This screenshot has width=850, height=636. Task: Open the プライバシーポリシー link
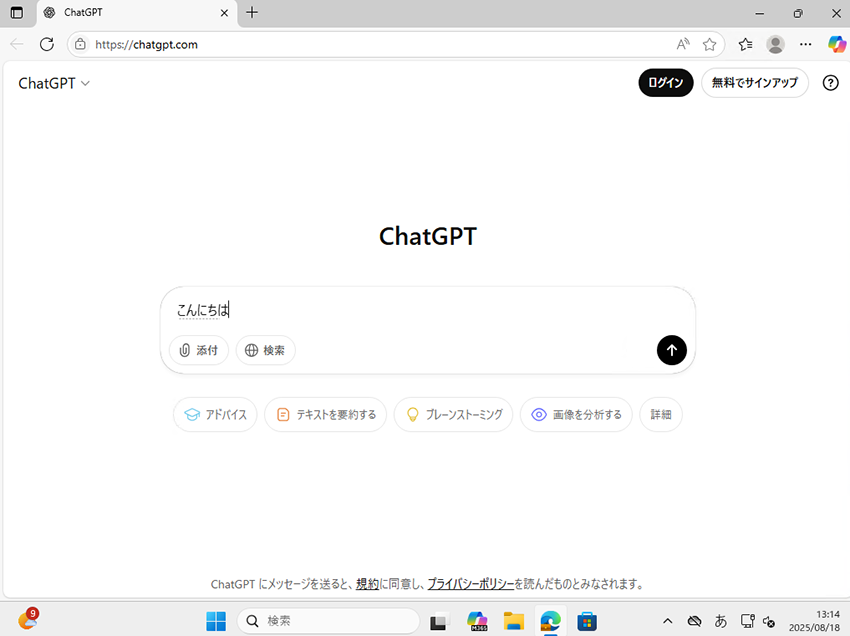(x=470, y=584)
